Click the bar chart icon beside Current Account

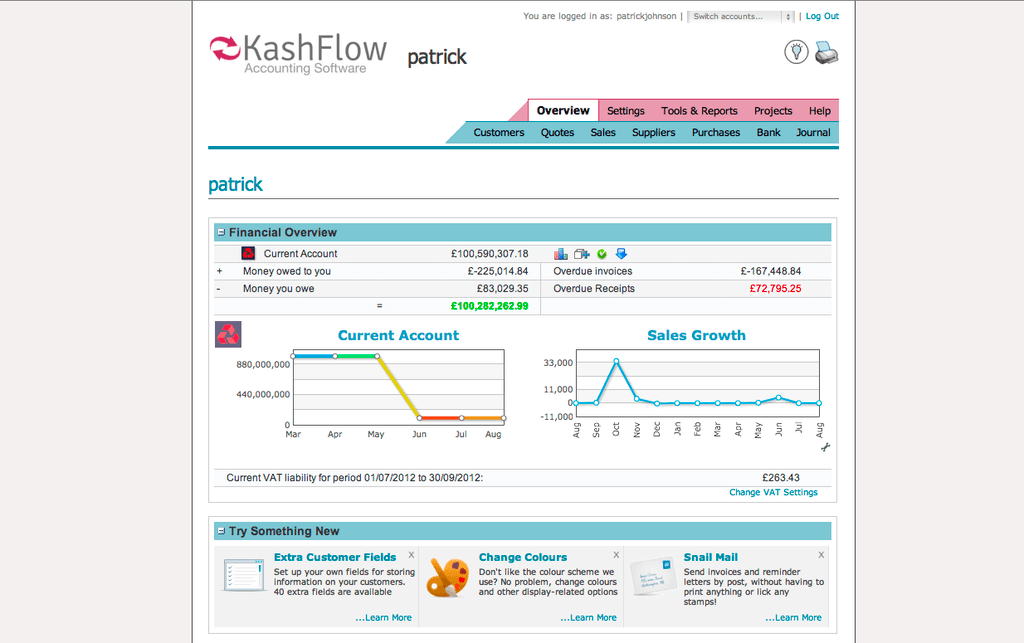(x=561, y=254)
